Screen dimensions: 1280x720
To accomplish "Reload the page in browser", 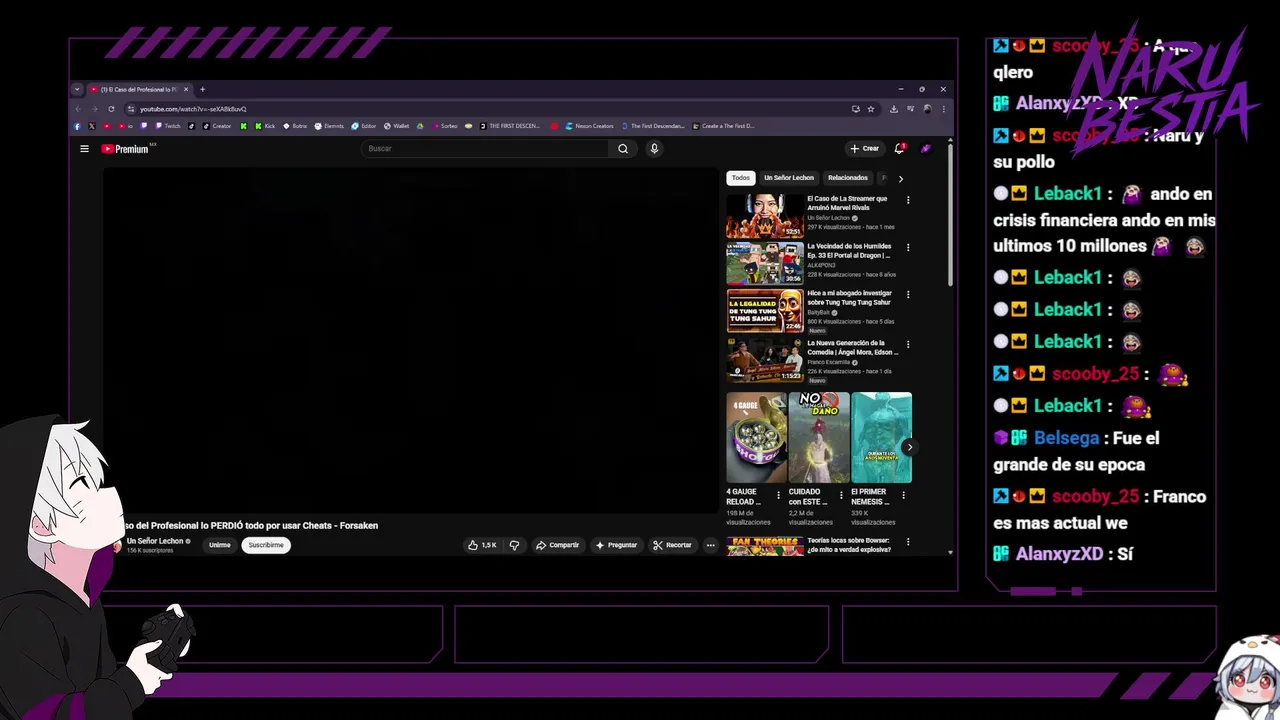I will (111, 109).
